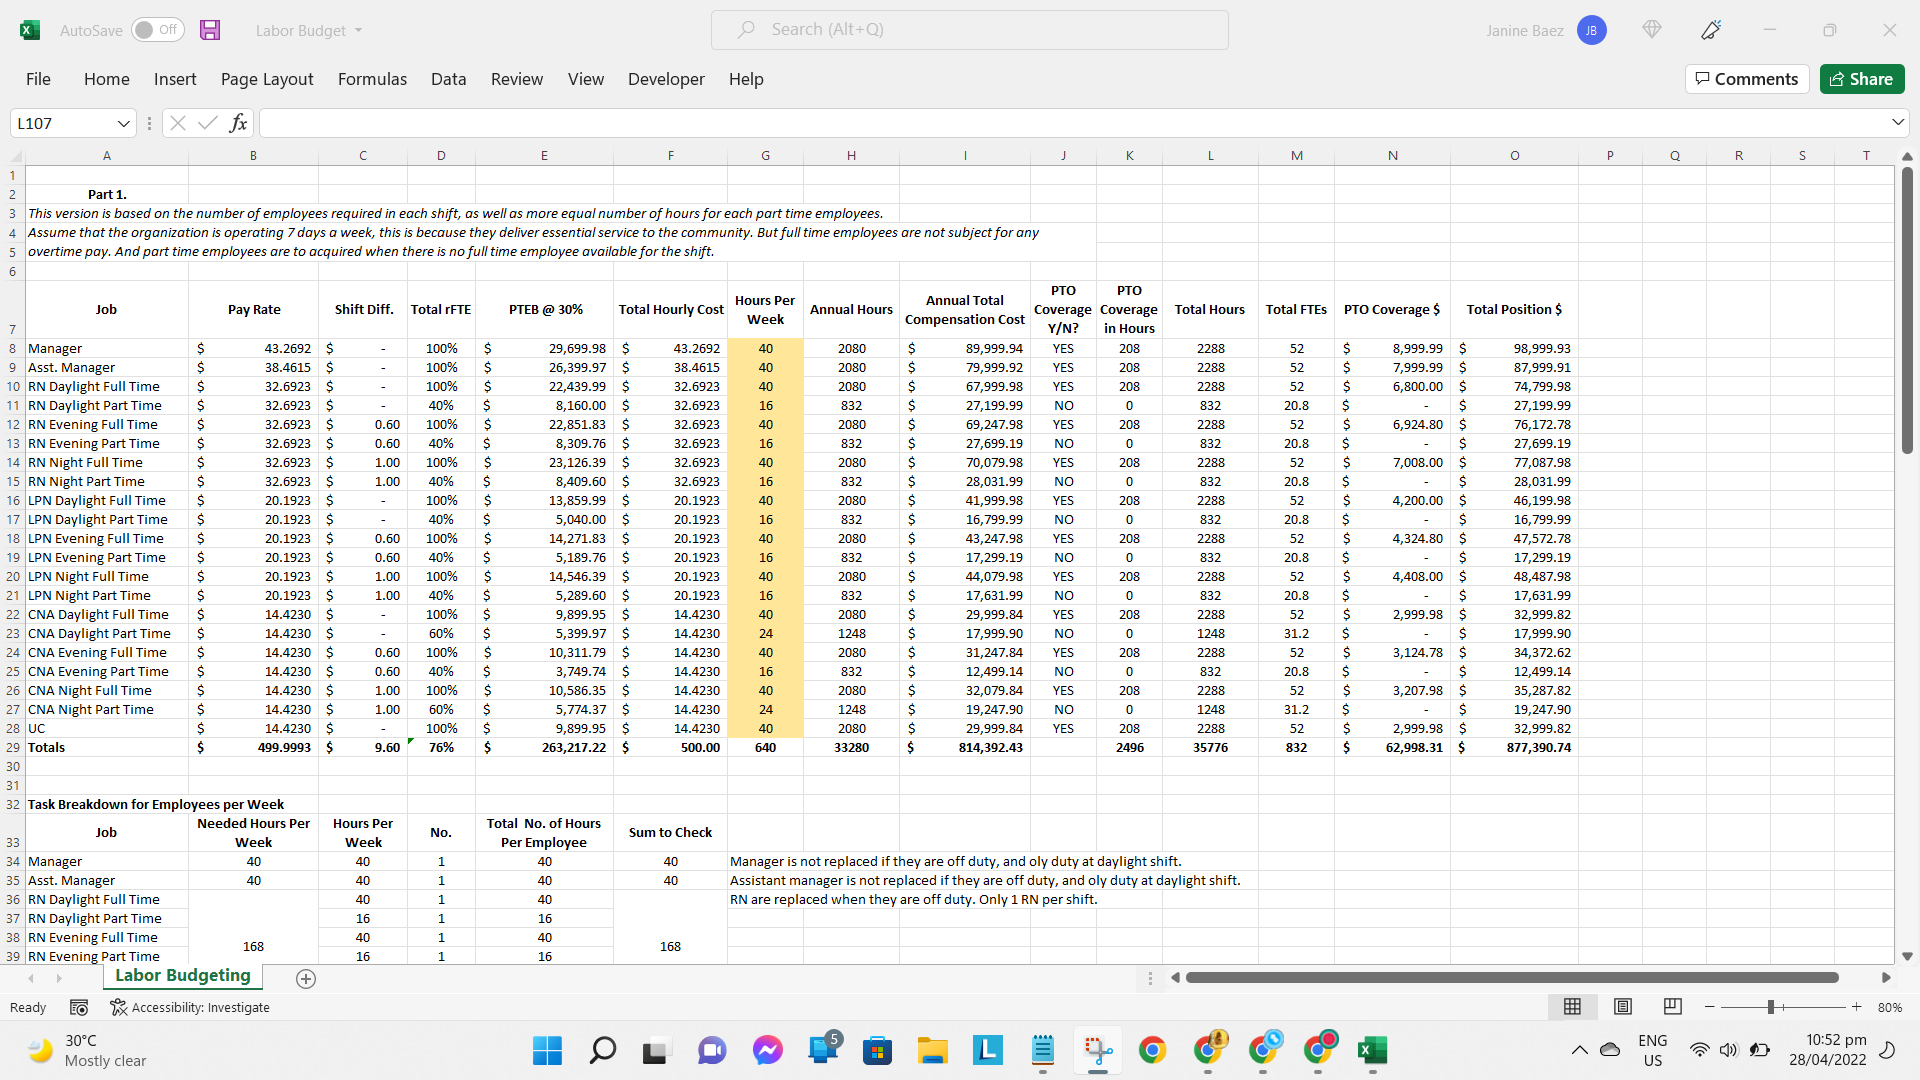This screenshot has height=1080, width=1920.
Task: Click the Insert Function fx icon
Action: pyautogui.click(x=238, y=123)
